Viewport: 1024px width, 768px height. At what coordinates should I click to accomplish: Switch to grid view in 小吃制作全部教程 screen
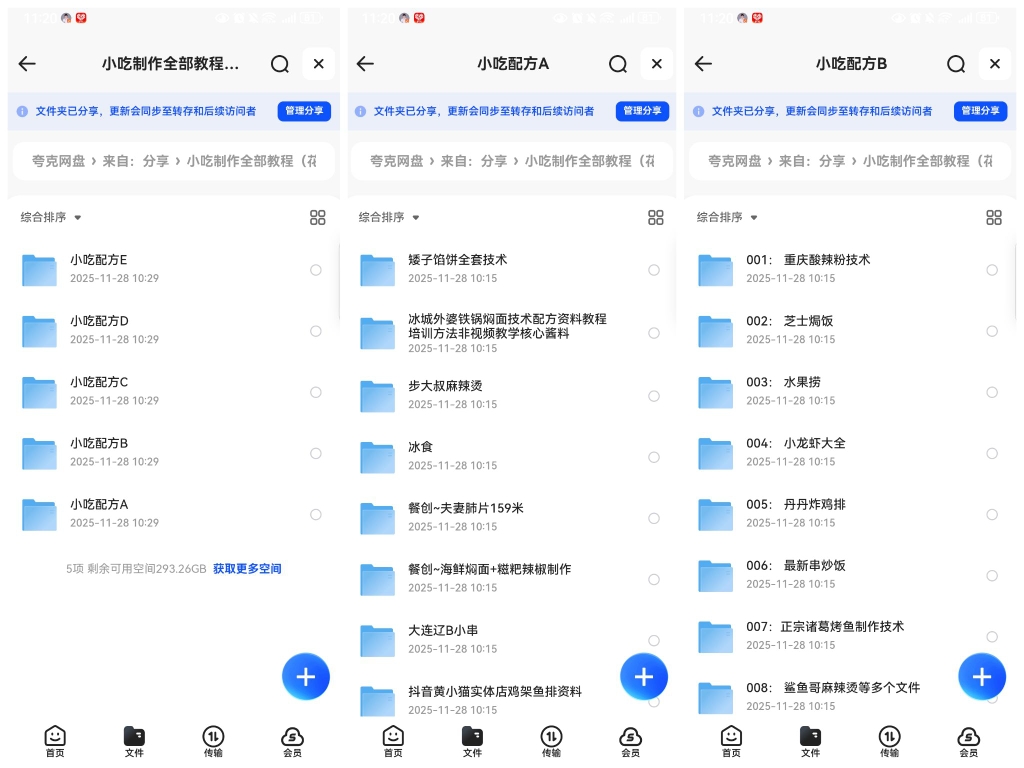[318, 218]
